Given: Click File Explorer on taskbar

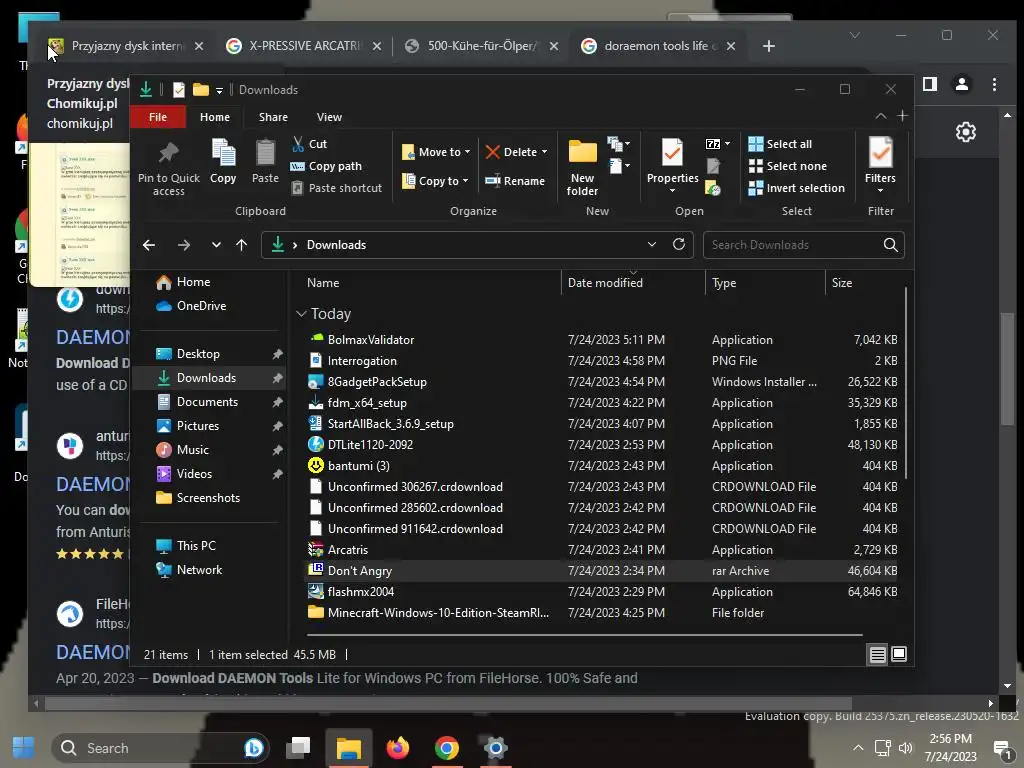Looking at the screenshot, I should [349, 748].
